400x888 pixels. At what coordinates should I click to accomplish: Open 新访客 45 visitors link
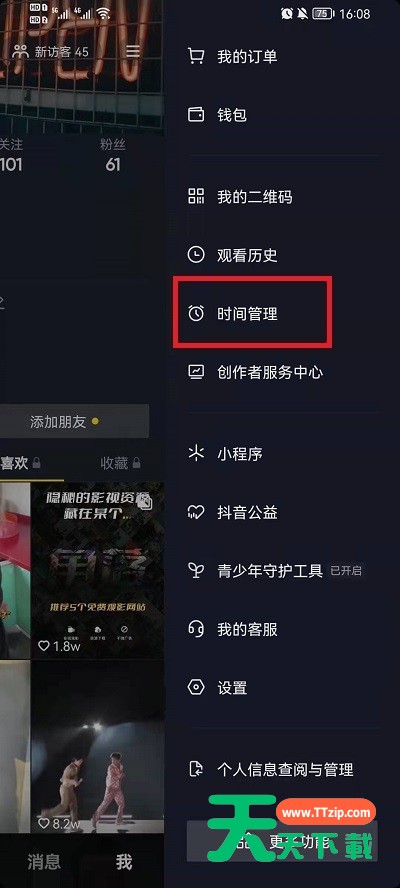51,52
